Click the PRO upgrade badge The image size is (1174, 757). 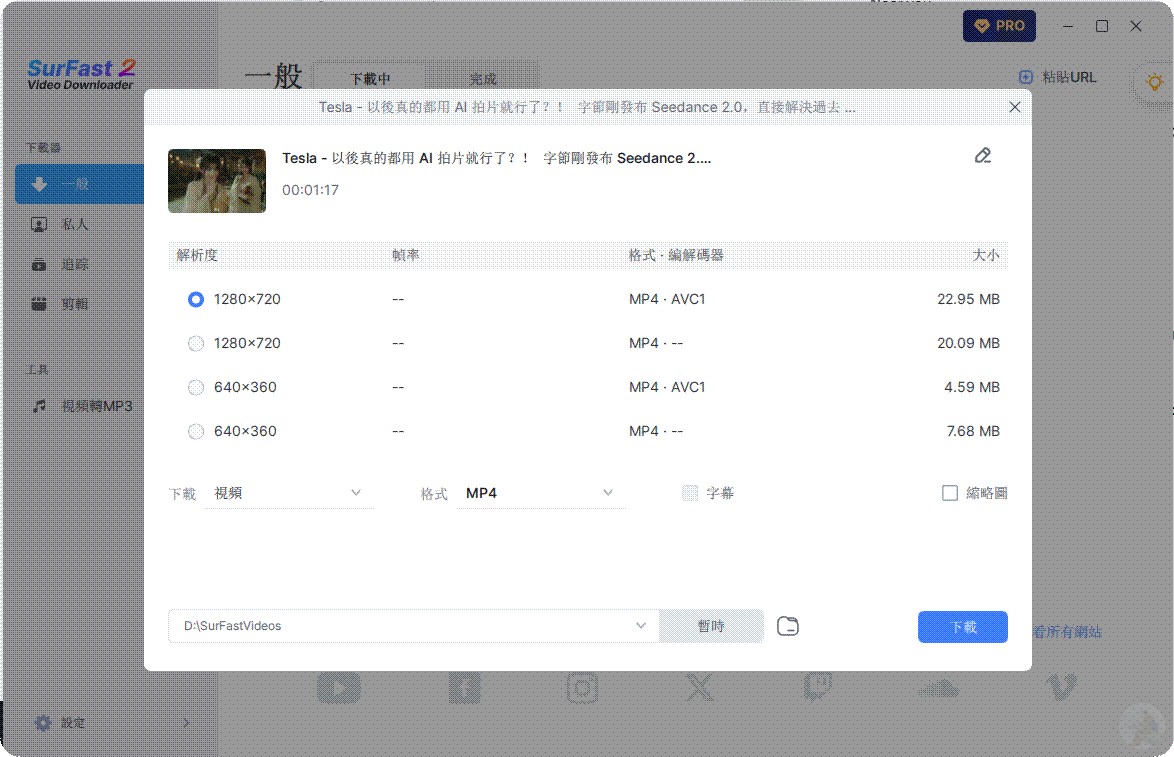point(1000,26)
